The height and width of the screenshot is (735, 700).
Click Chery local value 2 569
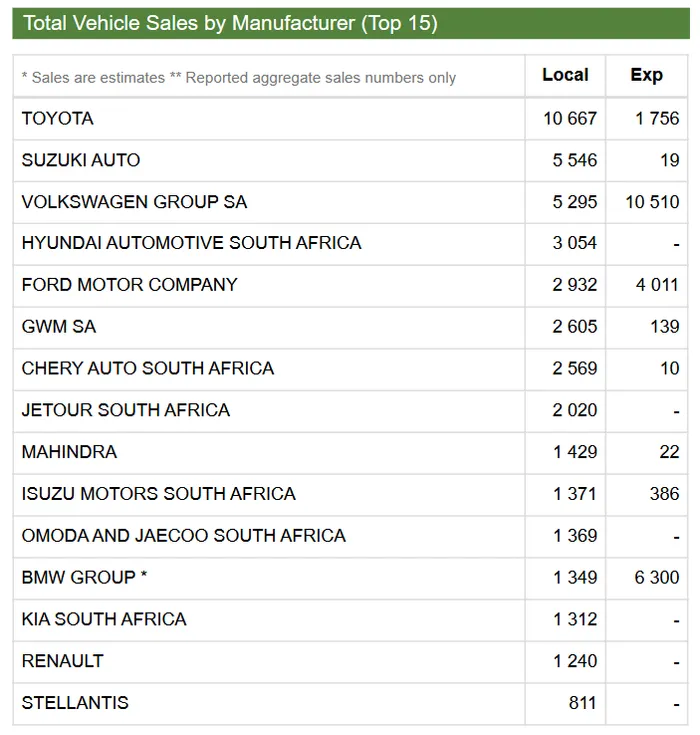tap(575, 368)
